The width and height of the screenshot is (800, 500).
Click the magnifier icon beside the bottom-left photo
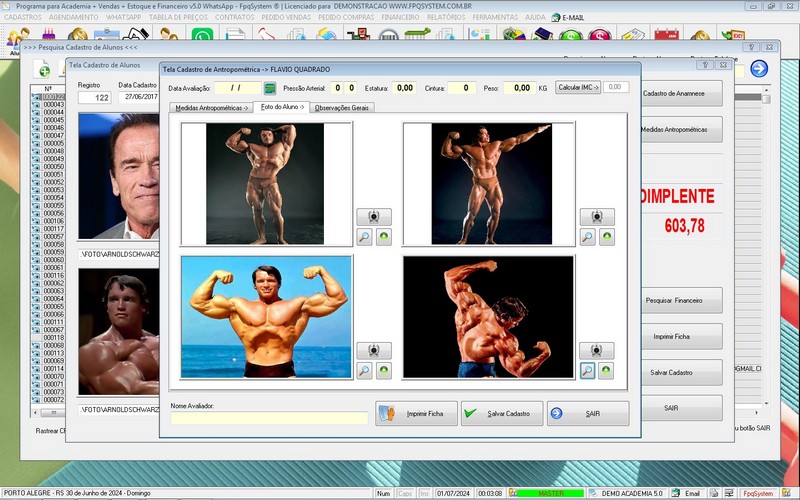tap(365, 371)
